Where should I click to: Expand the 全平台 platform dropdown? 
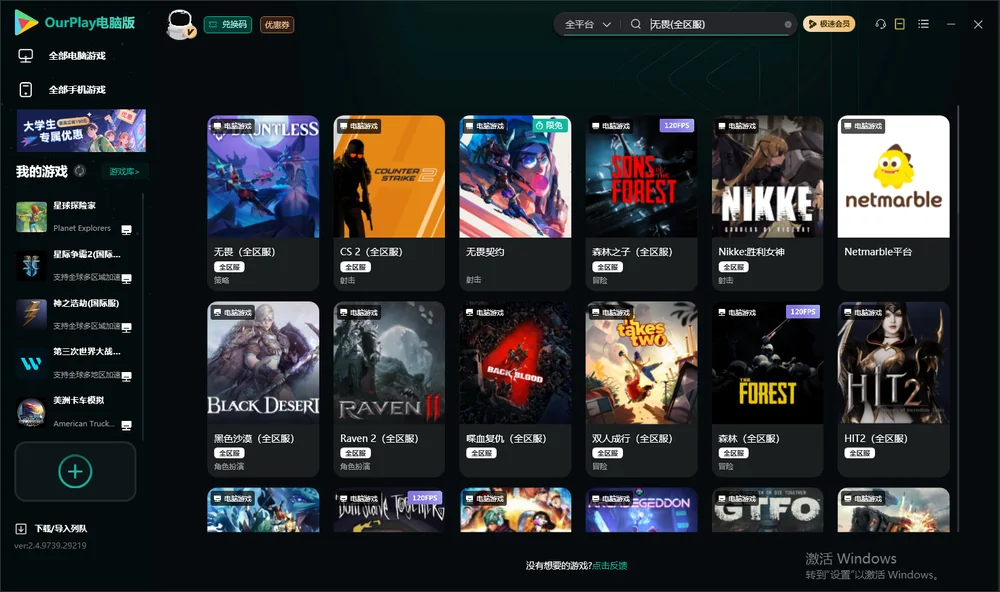coord(587,24)
